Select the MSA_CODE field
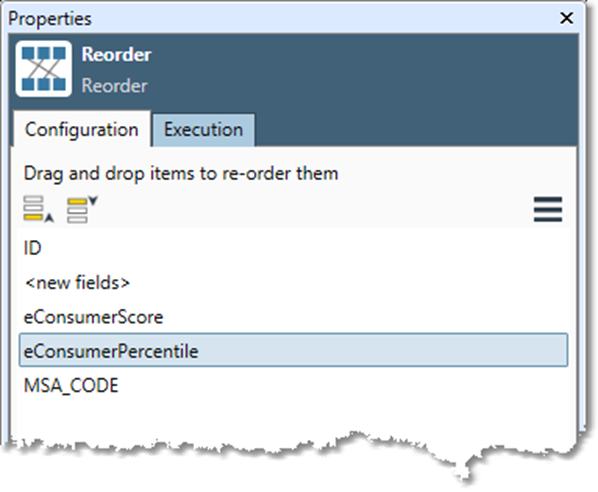 (293, 385)
